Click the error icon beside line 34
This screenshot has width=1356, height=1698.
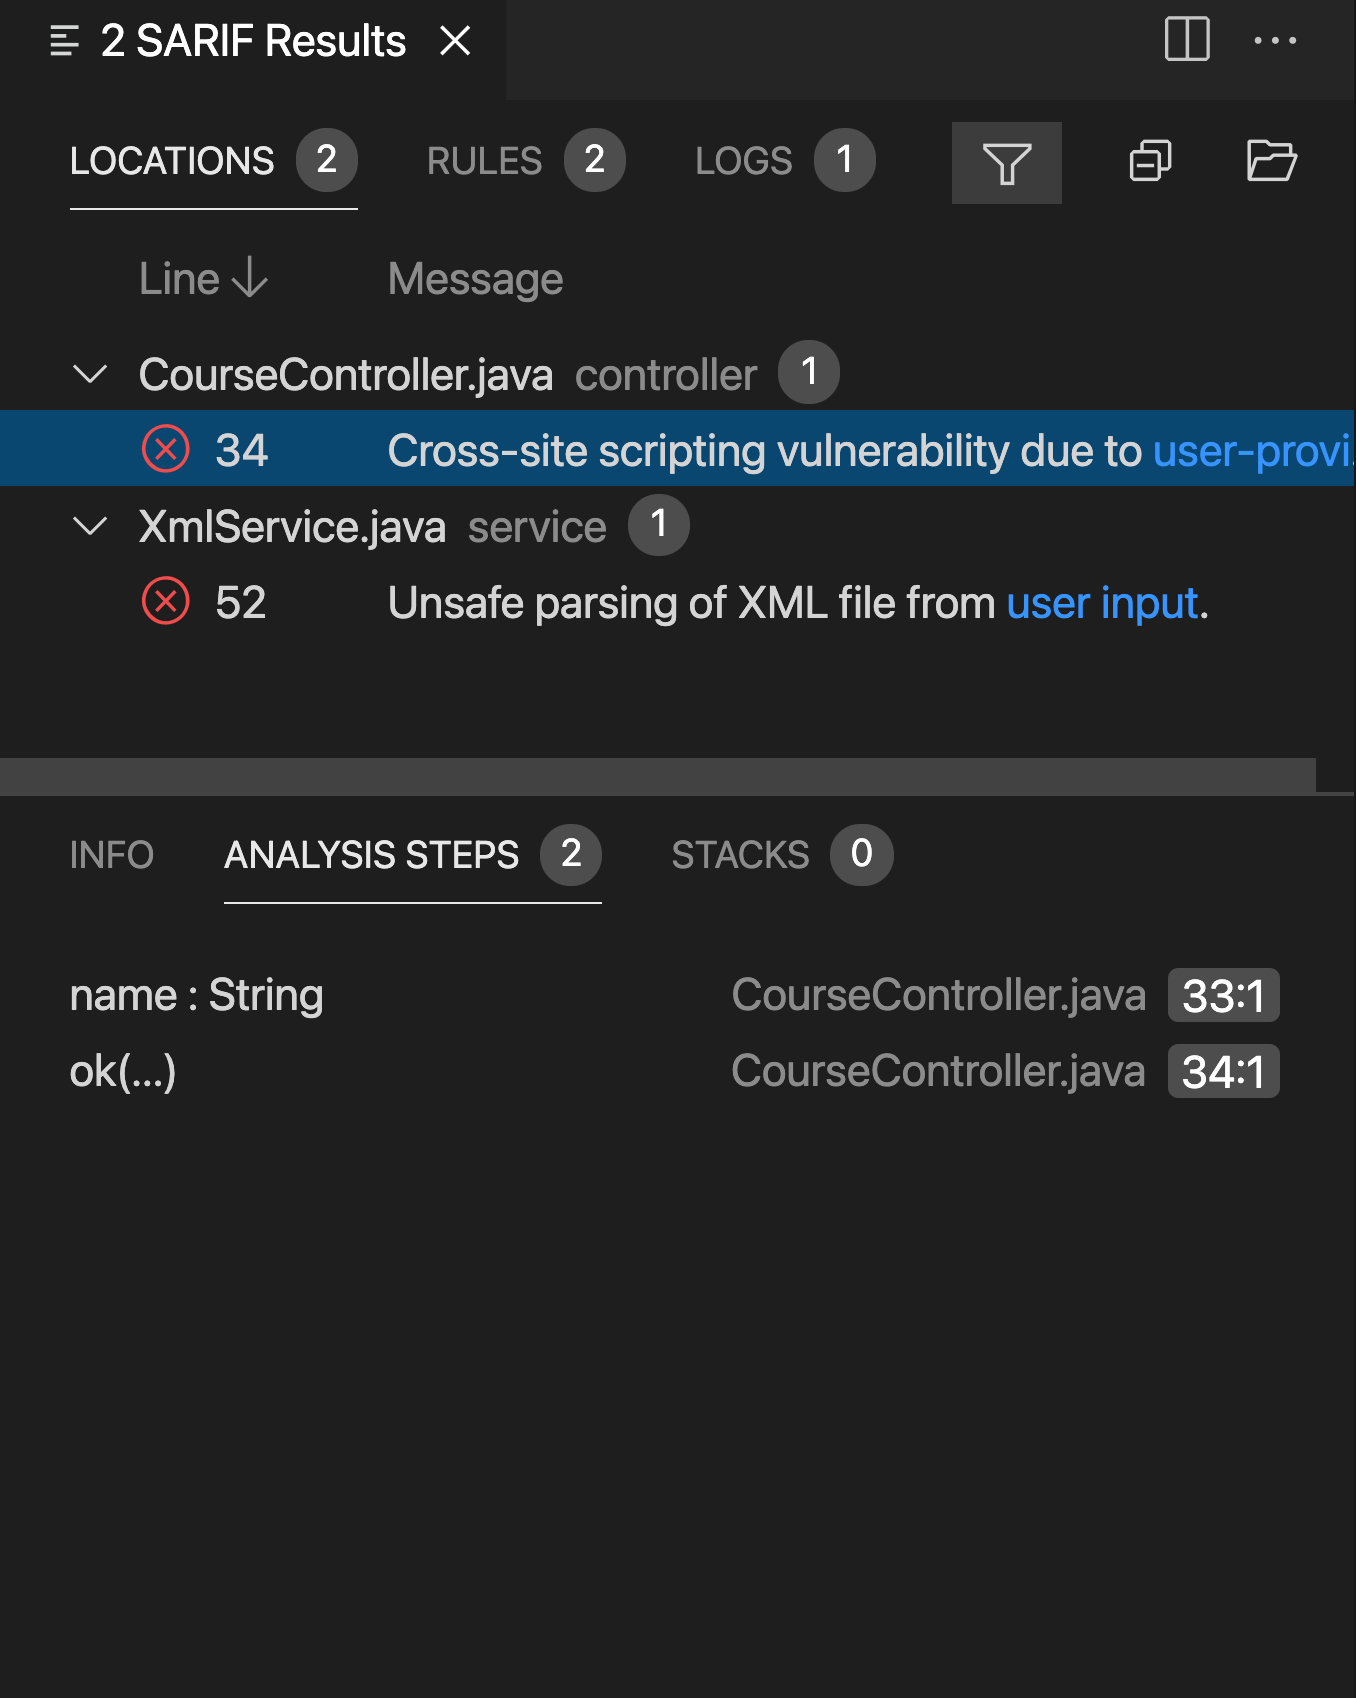coord(166,449)
